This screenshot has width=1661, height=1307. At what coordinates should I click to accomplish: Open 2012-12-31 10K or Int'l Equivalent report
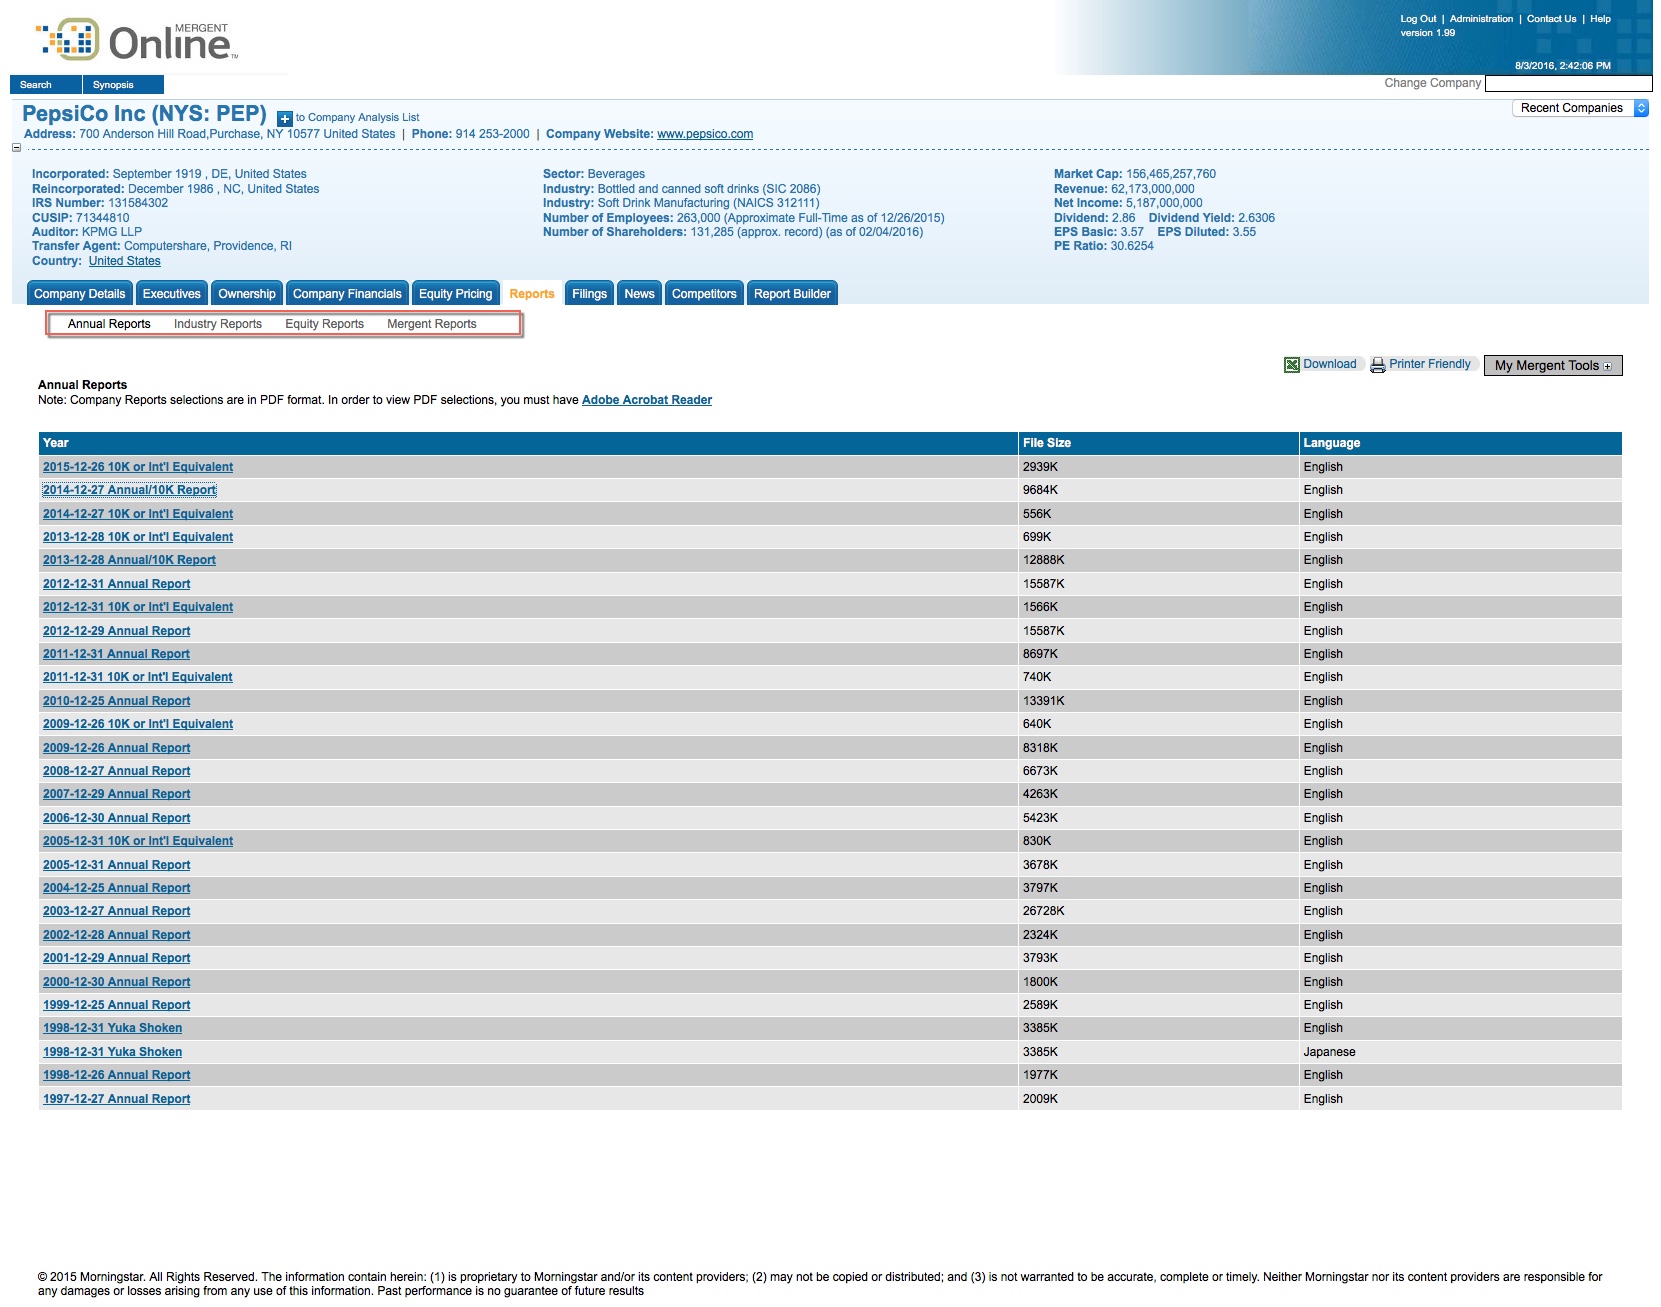click(x=138, y=607)
